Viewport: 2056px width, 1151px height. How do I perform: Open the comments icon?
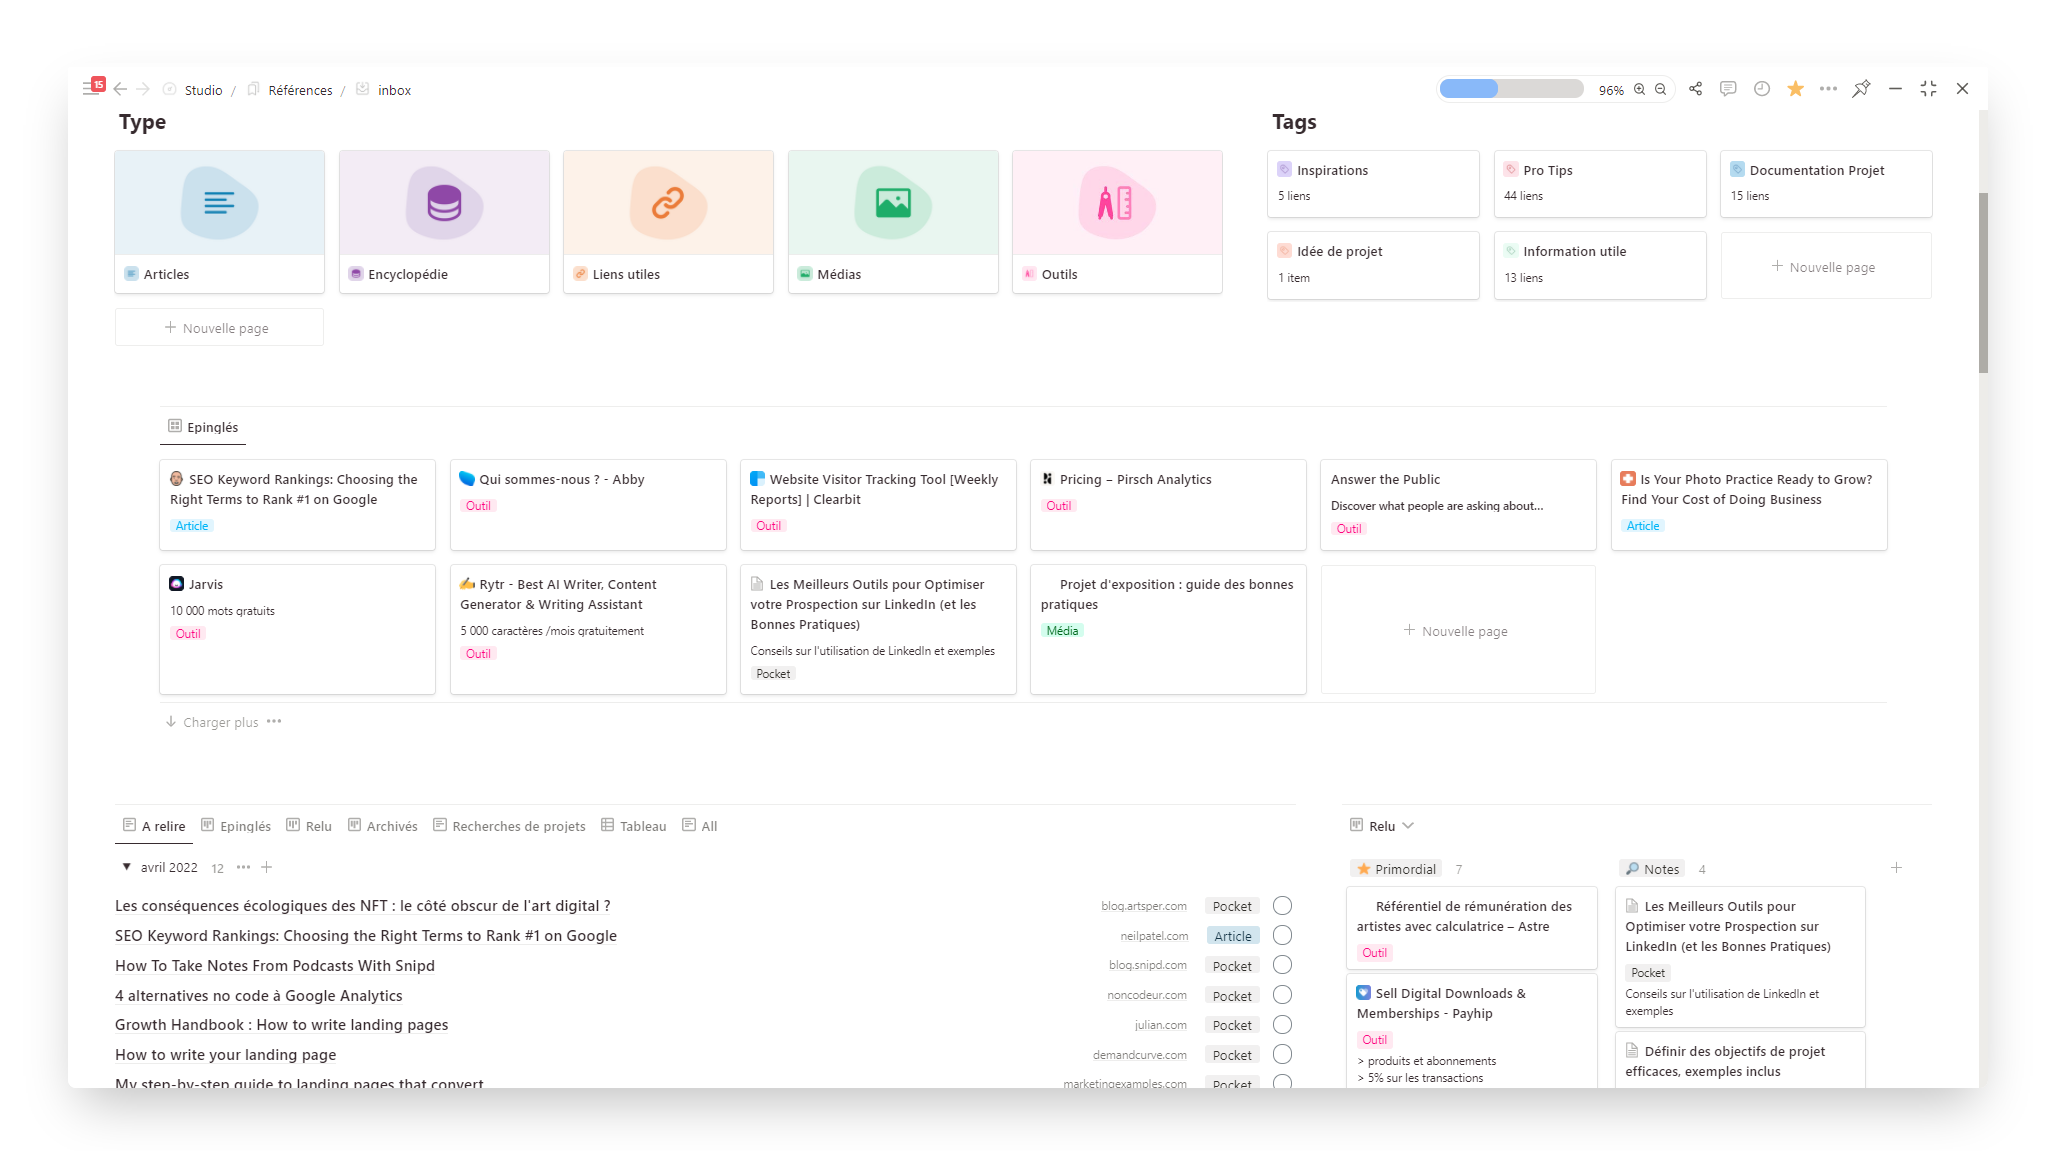1728,89
